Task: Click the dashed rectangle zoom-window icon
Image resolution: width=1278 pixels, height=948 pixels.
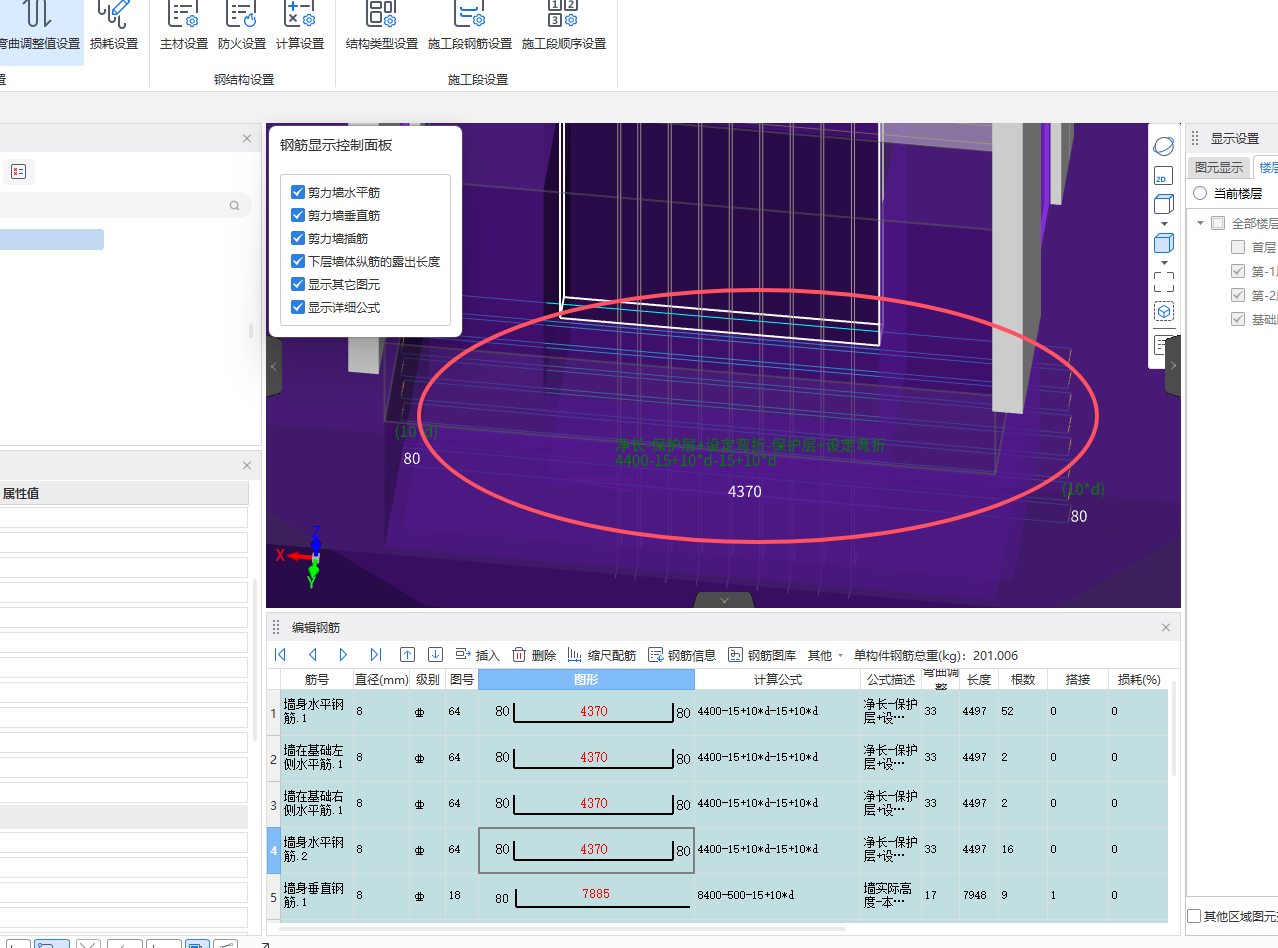Action: point(1163,282)
